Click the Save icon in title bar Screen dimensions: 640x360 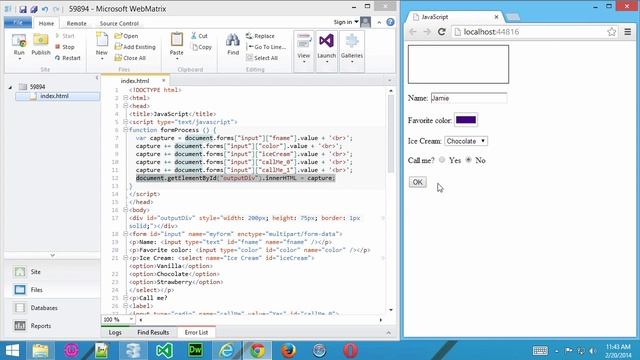(x=23, y=9)
